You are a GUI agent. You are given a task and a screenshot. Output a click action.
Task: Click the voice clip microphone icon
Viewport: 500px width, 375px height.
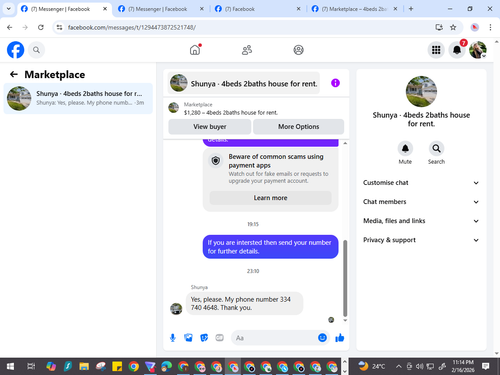coord(173,338)
